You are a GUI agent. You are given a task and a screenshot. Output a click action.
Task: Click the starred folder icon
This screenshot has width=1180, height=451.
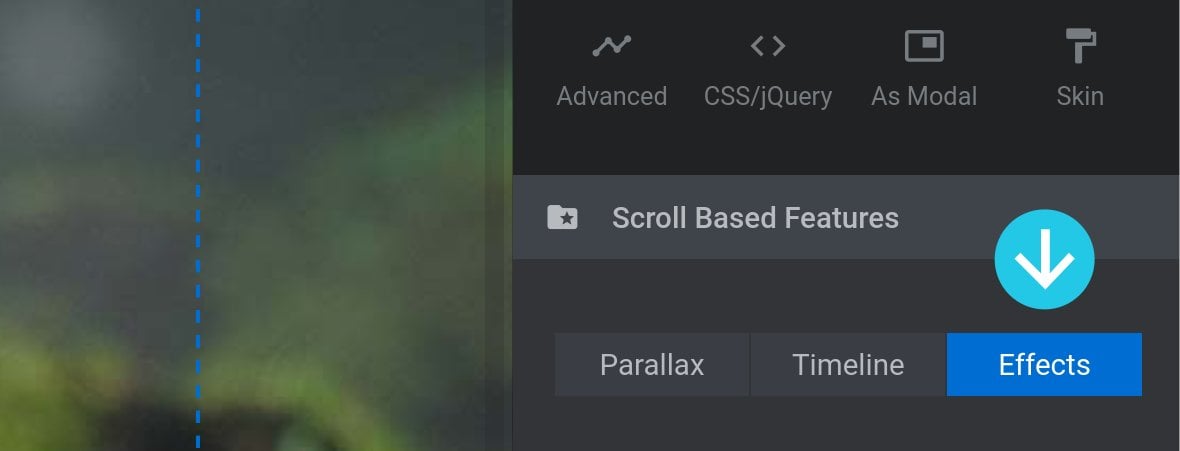[x=562, y=218]
